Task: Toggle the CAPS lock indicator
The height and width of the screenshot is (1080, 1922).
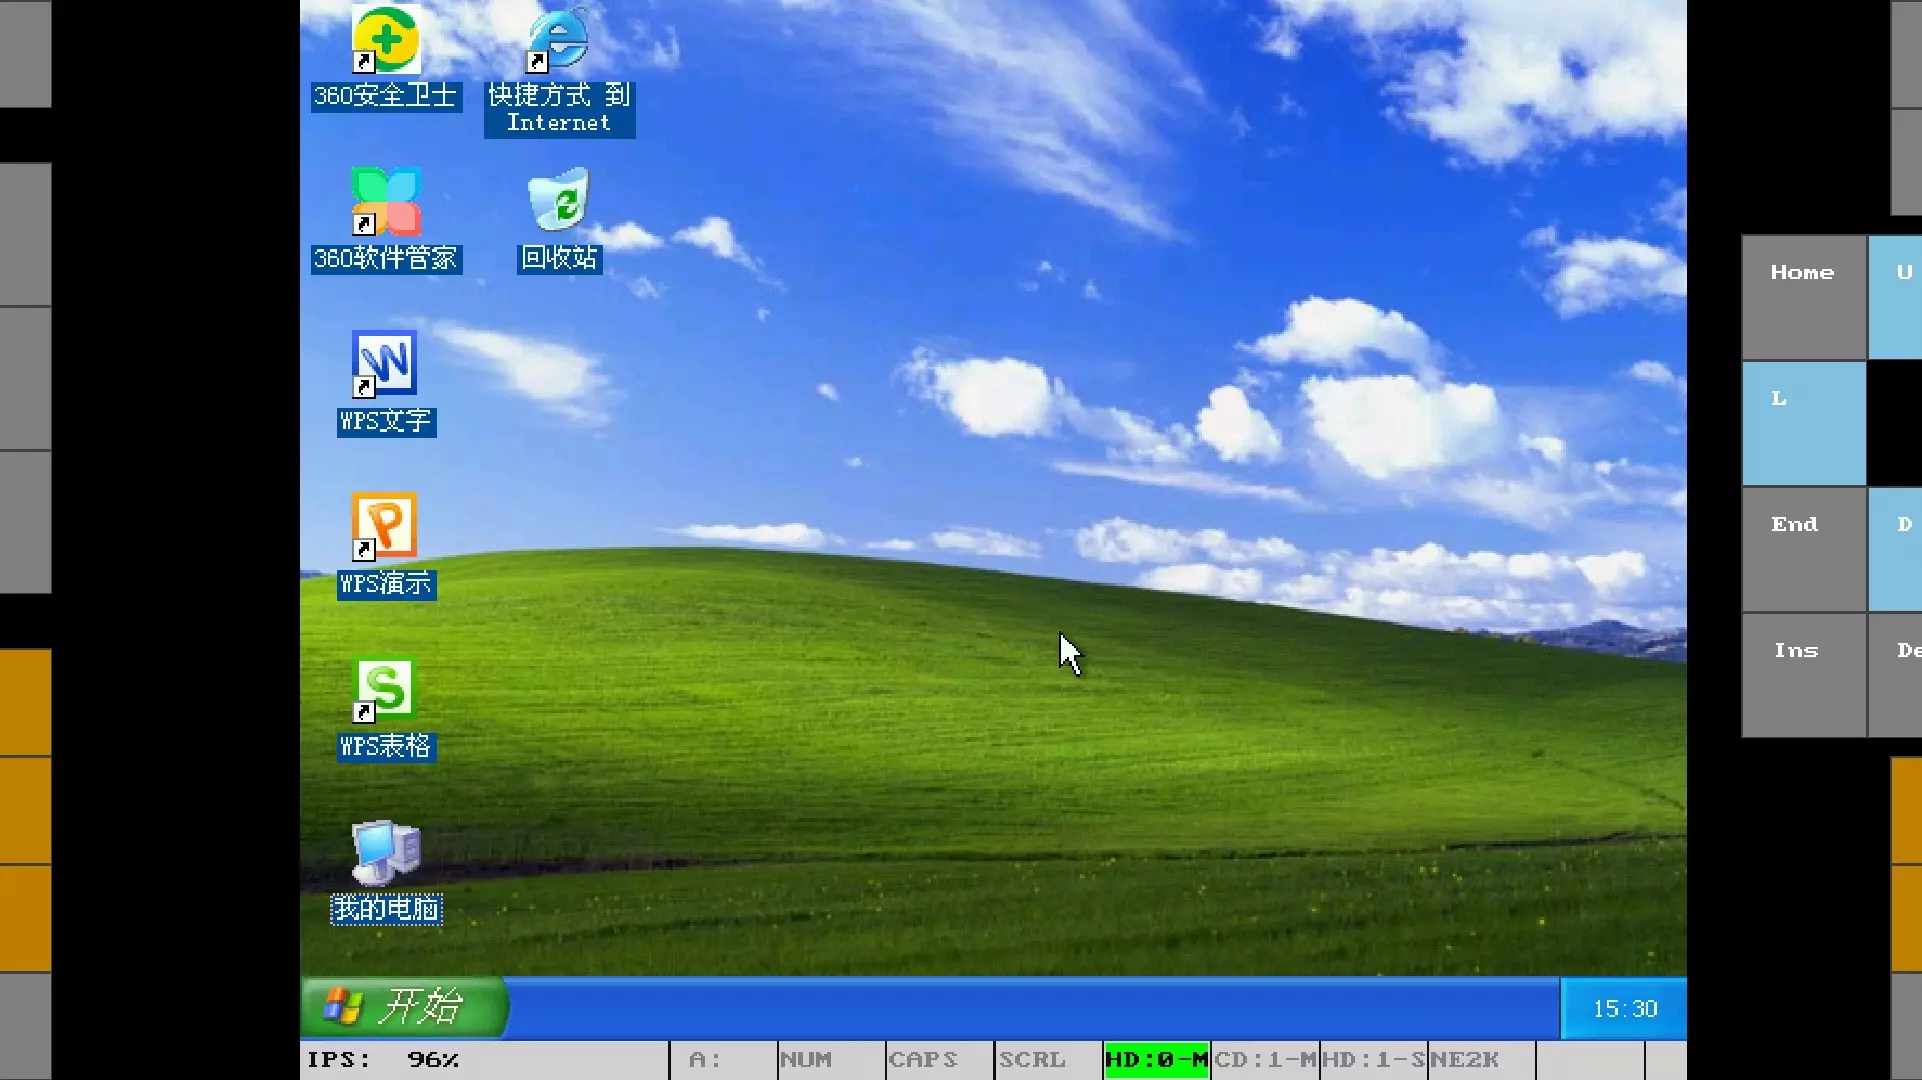Action: point(940,1060)
